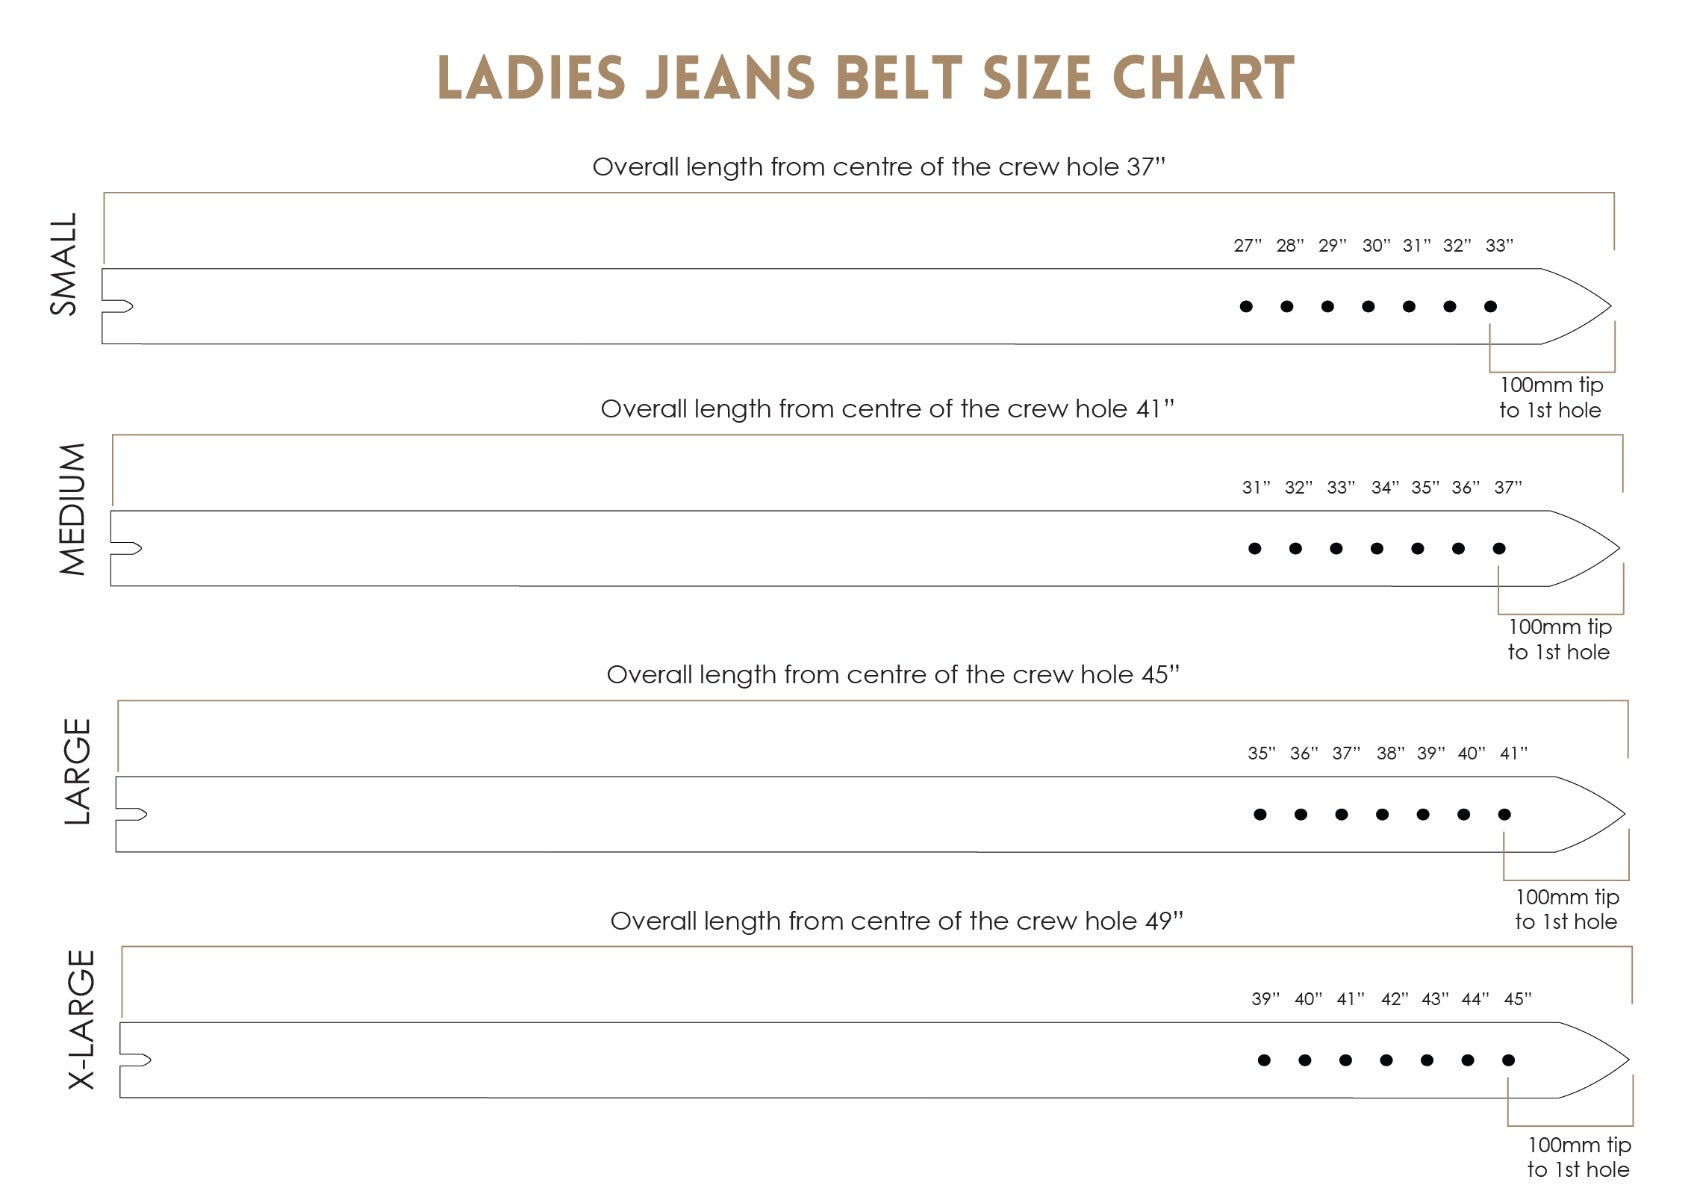Click the vertical SMALL size label

click(x=64, y=264)
